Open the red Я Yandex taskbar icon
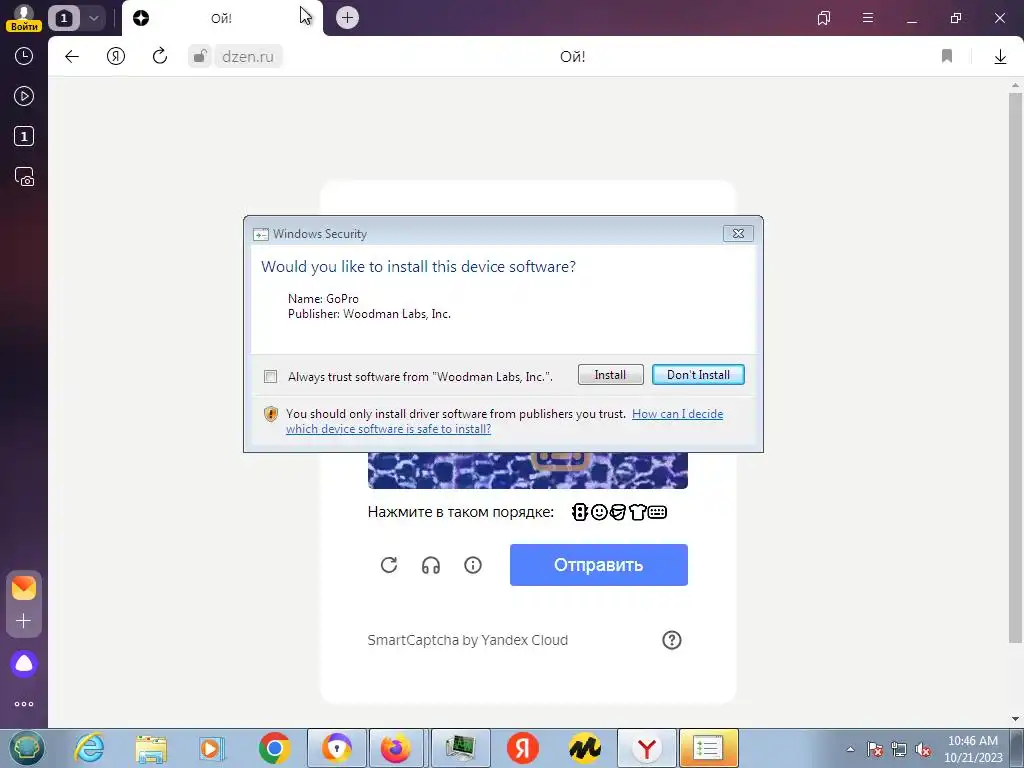Image resolution: width=1024 pixels, height=768 pixels. pos(522,748)
